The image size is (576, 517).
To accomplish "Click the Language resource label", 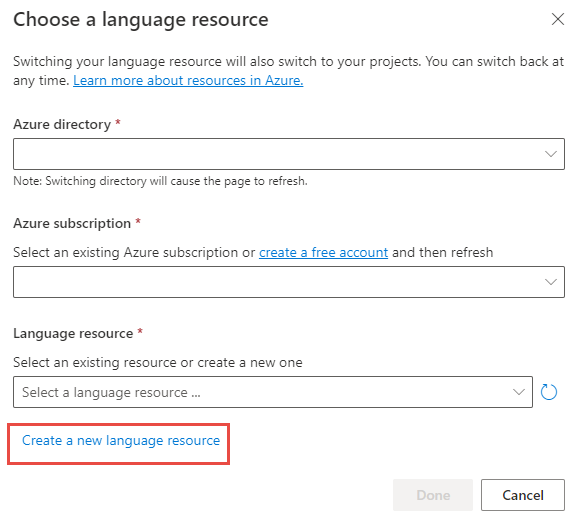I will tap(73, 333).
